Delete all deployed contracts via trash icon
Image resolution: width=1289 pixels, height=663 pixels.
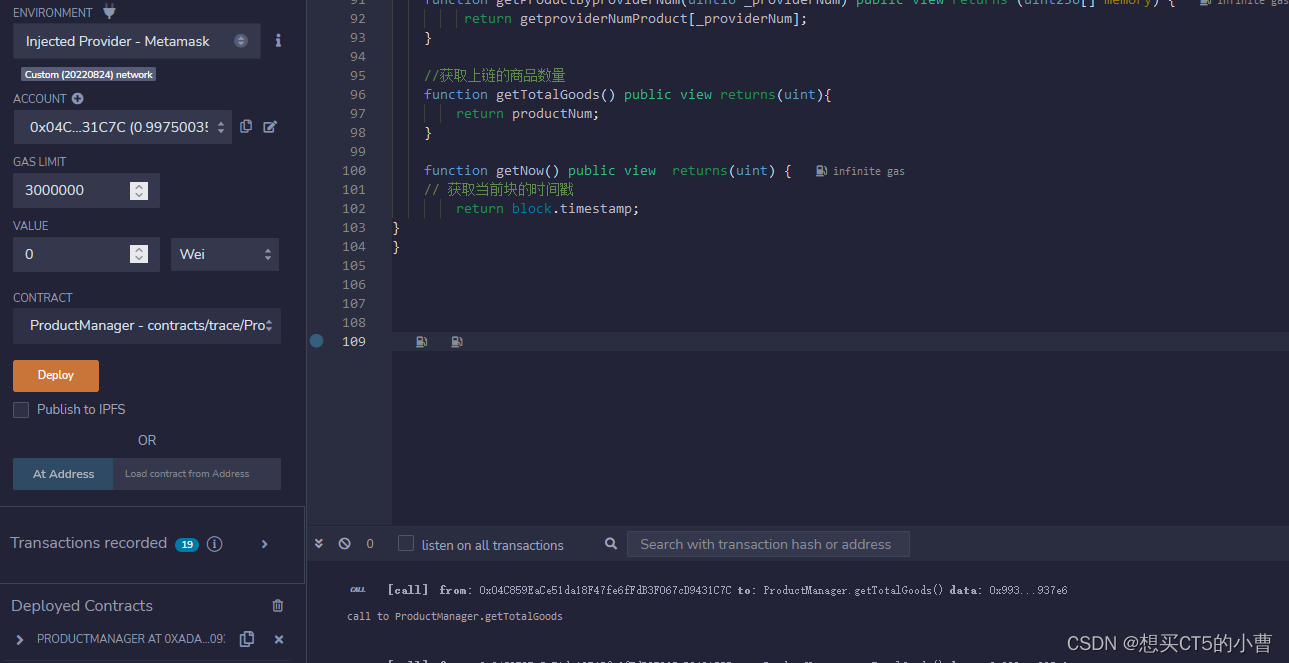(x=277, y=605)
